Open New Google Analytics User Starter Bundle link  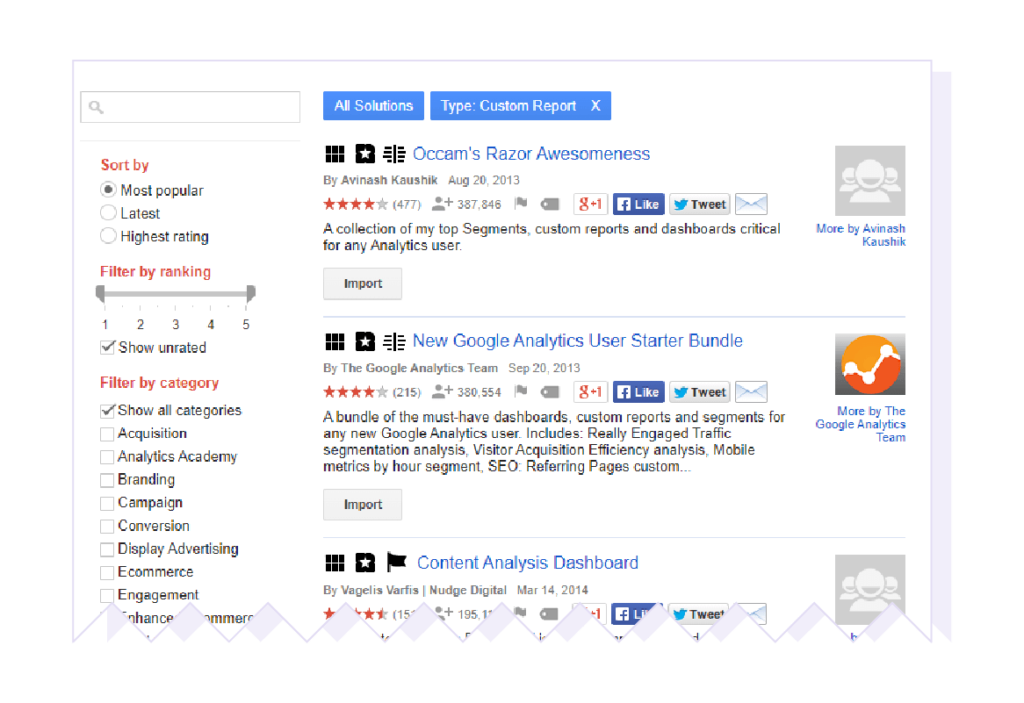click(577, 341)
